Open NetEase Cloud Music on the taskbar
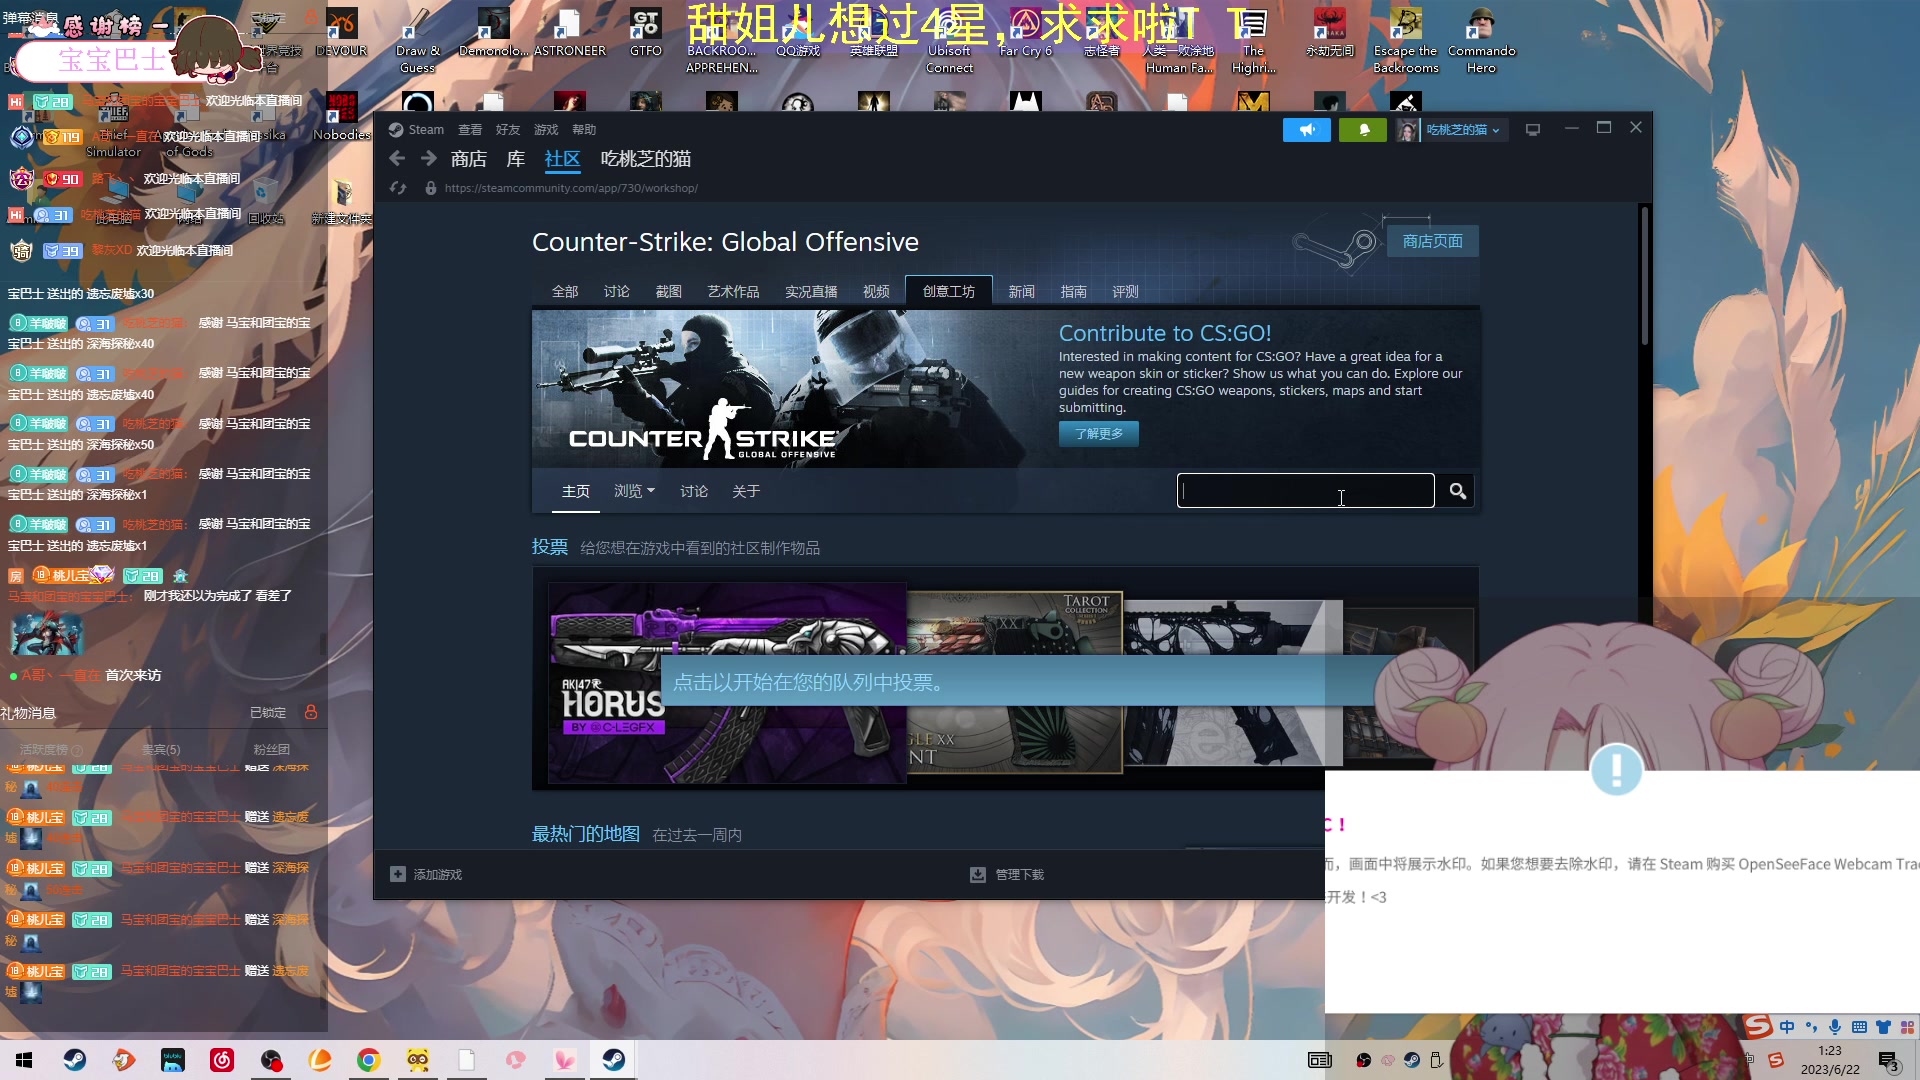The image size is (1920, 1080). pyautogui.click(x=222, y=1060)
